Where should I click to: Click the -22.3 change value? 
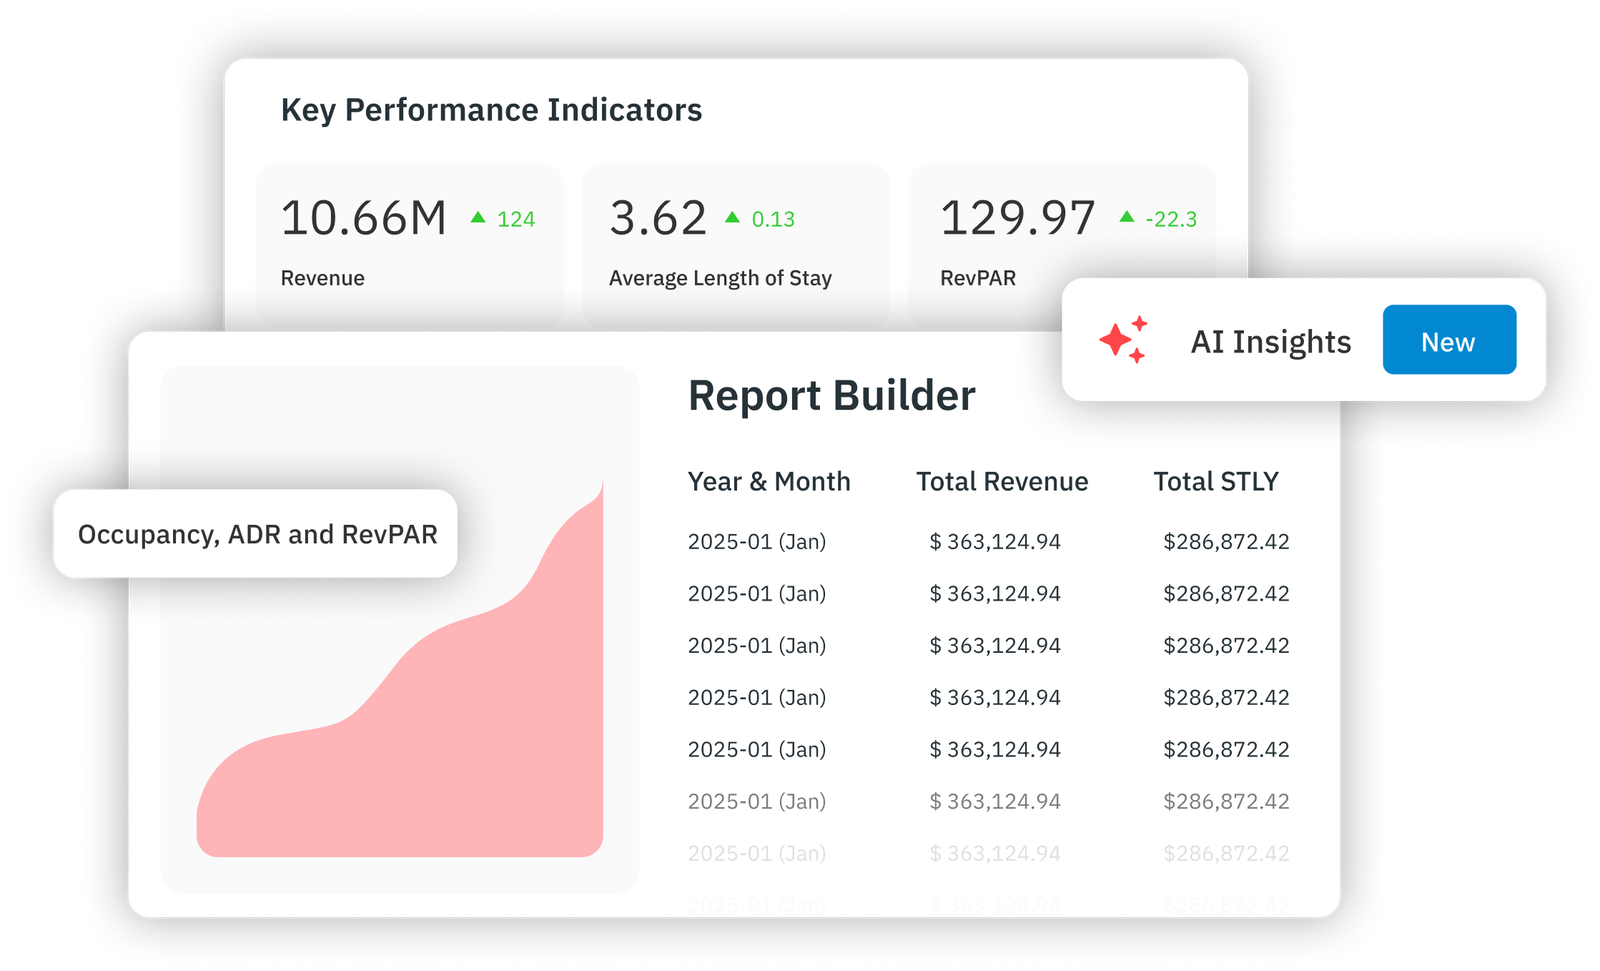click(x=1171, y=219)
